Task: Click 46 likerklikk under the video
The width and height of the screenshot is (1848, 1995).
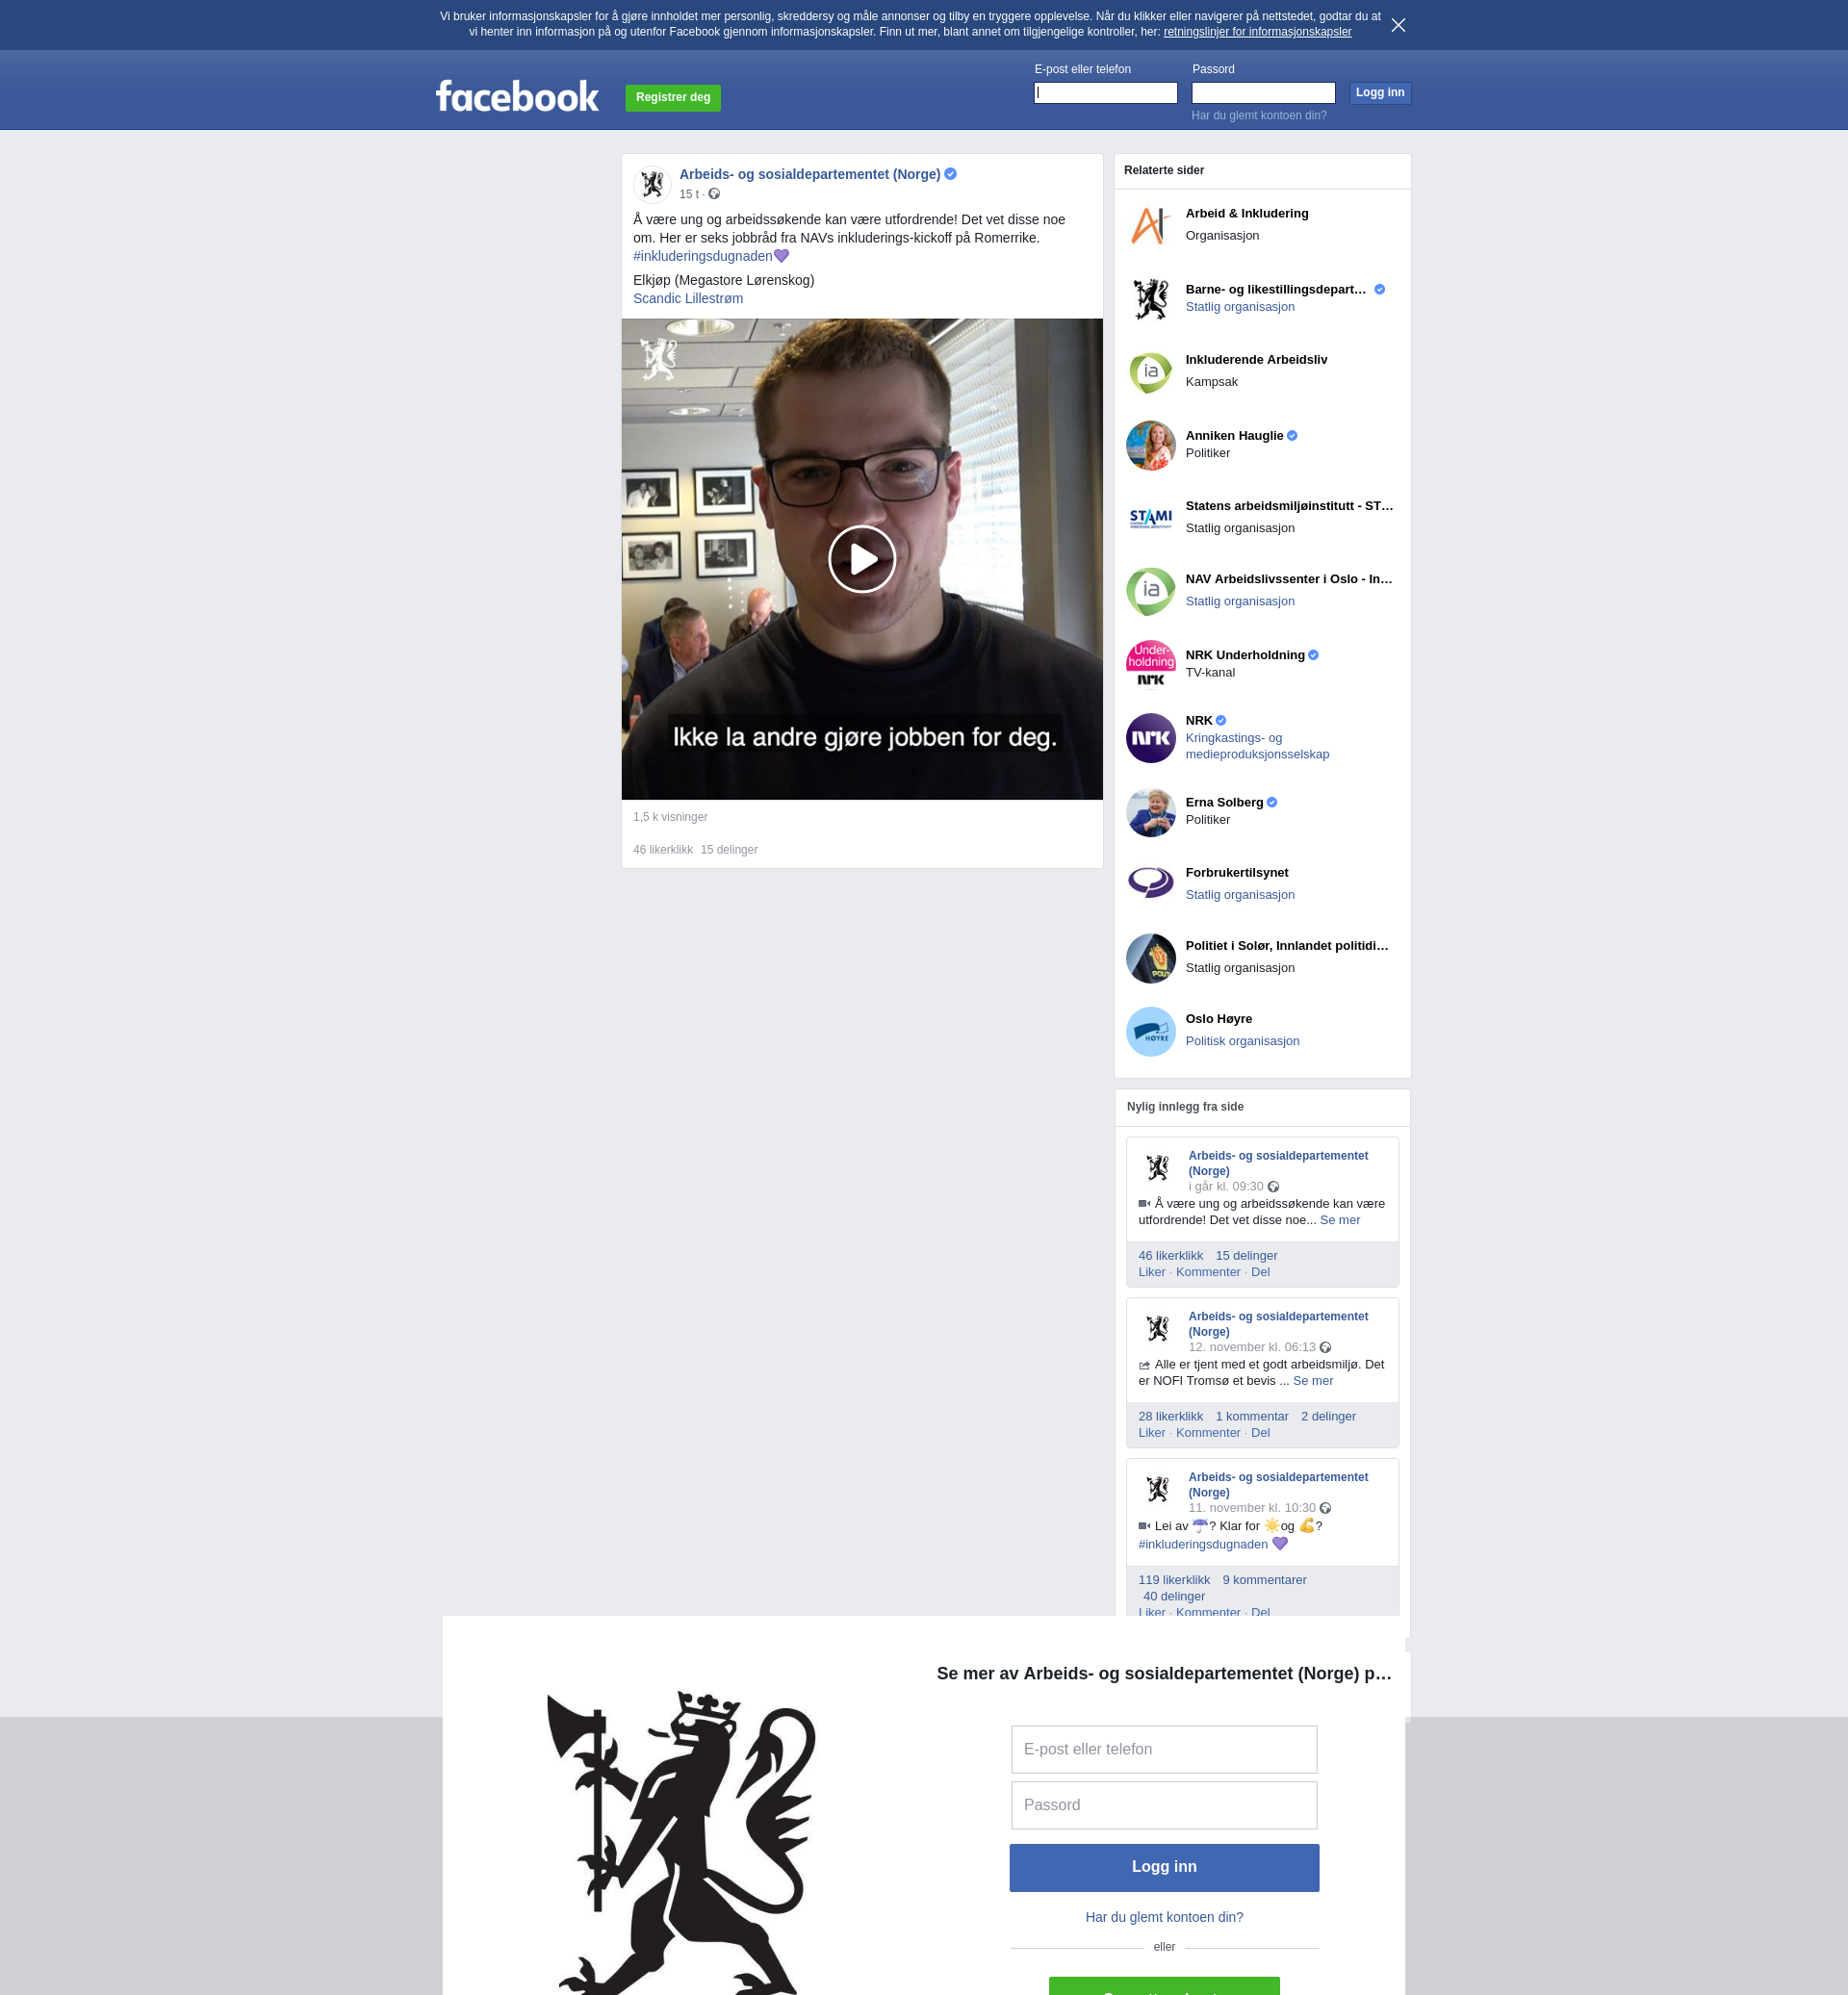Action: coord(662,850)
